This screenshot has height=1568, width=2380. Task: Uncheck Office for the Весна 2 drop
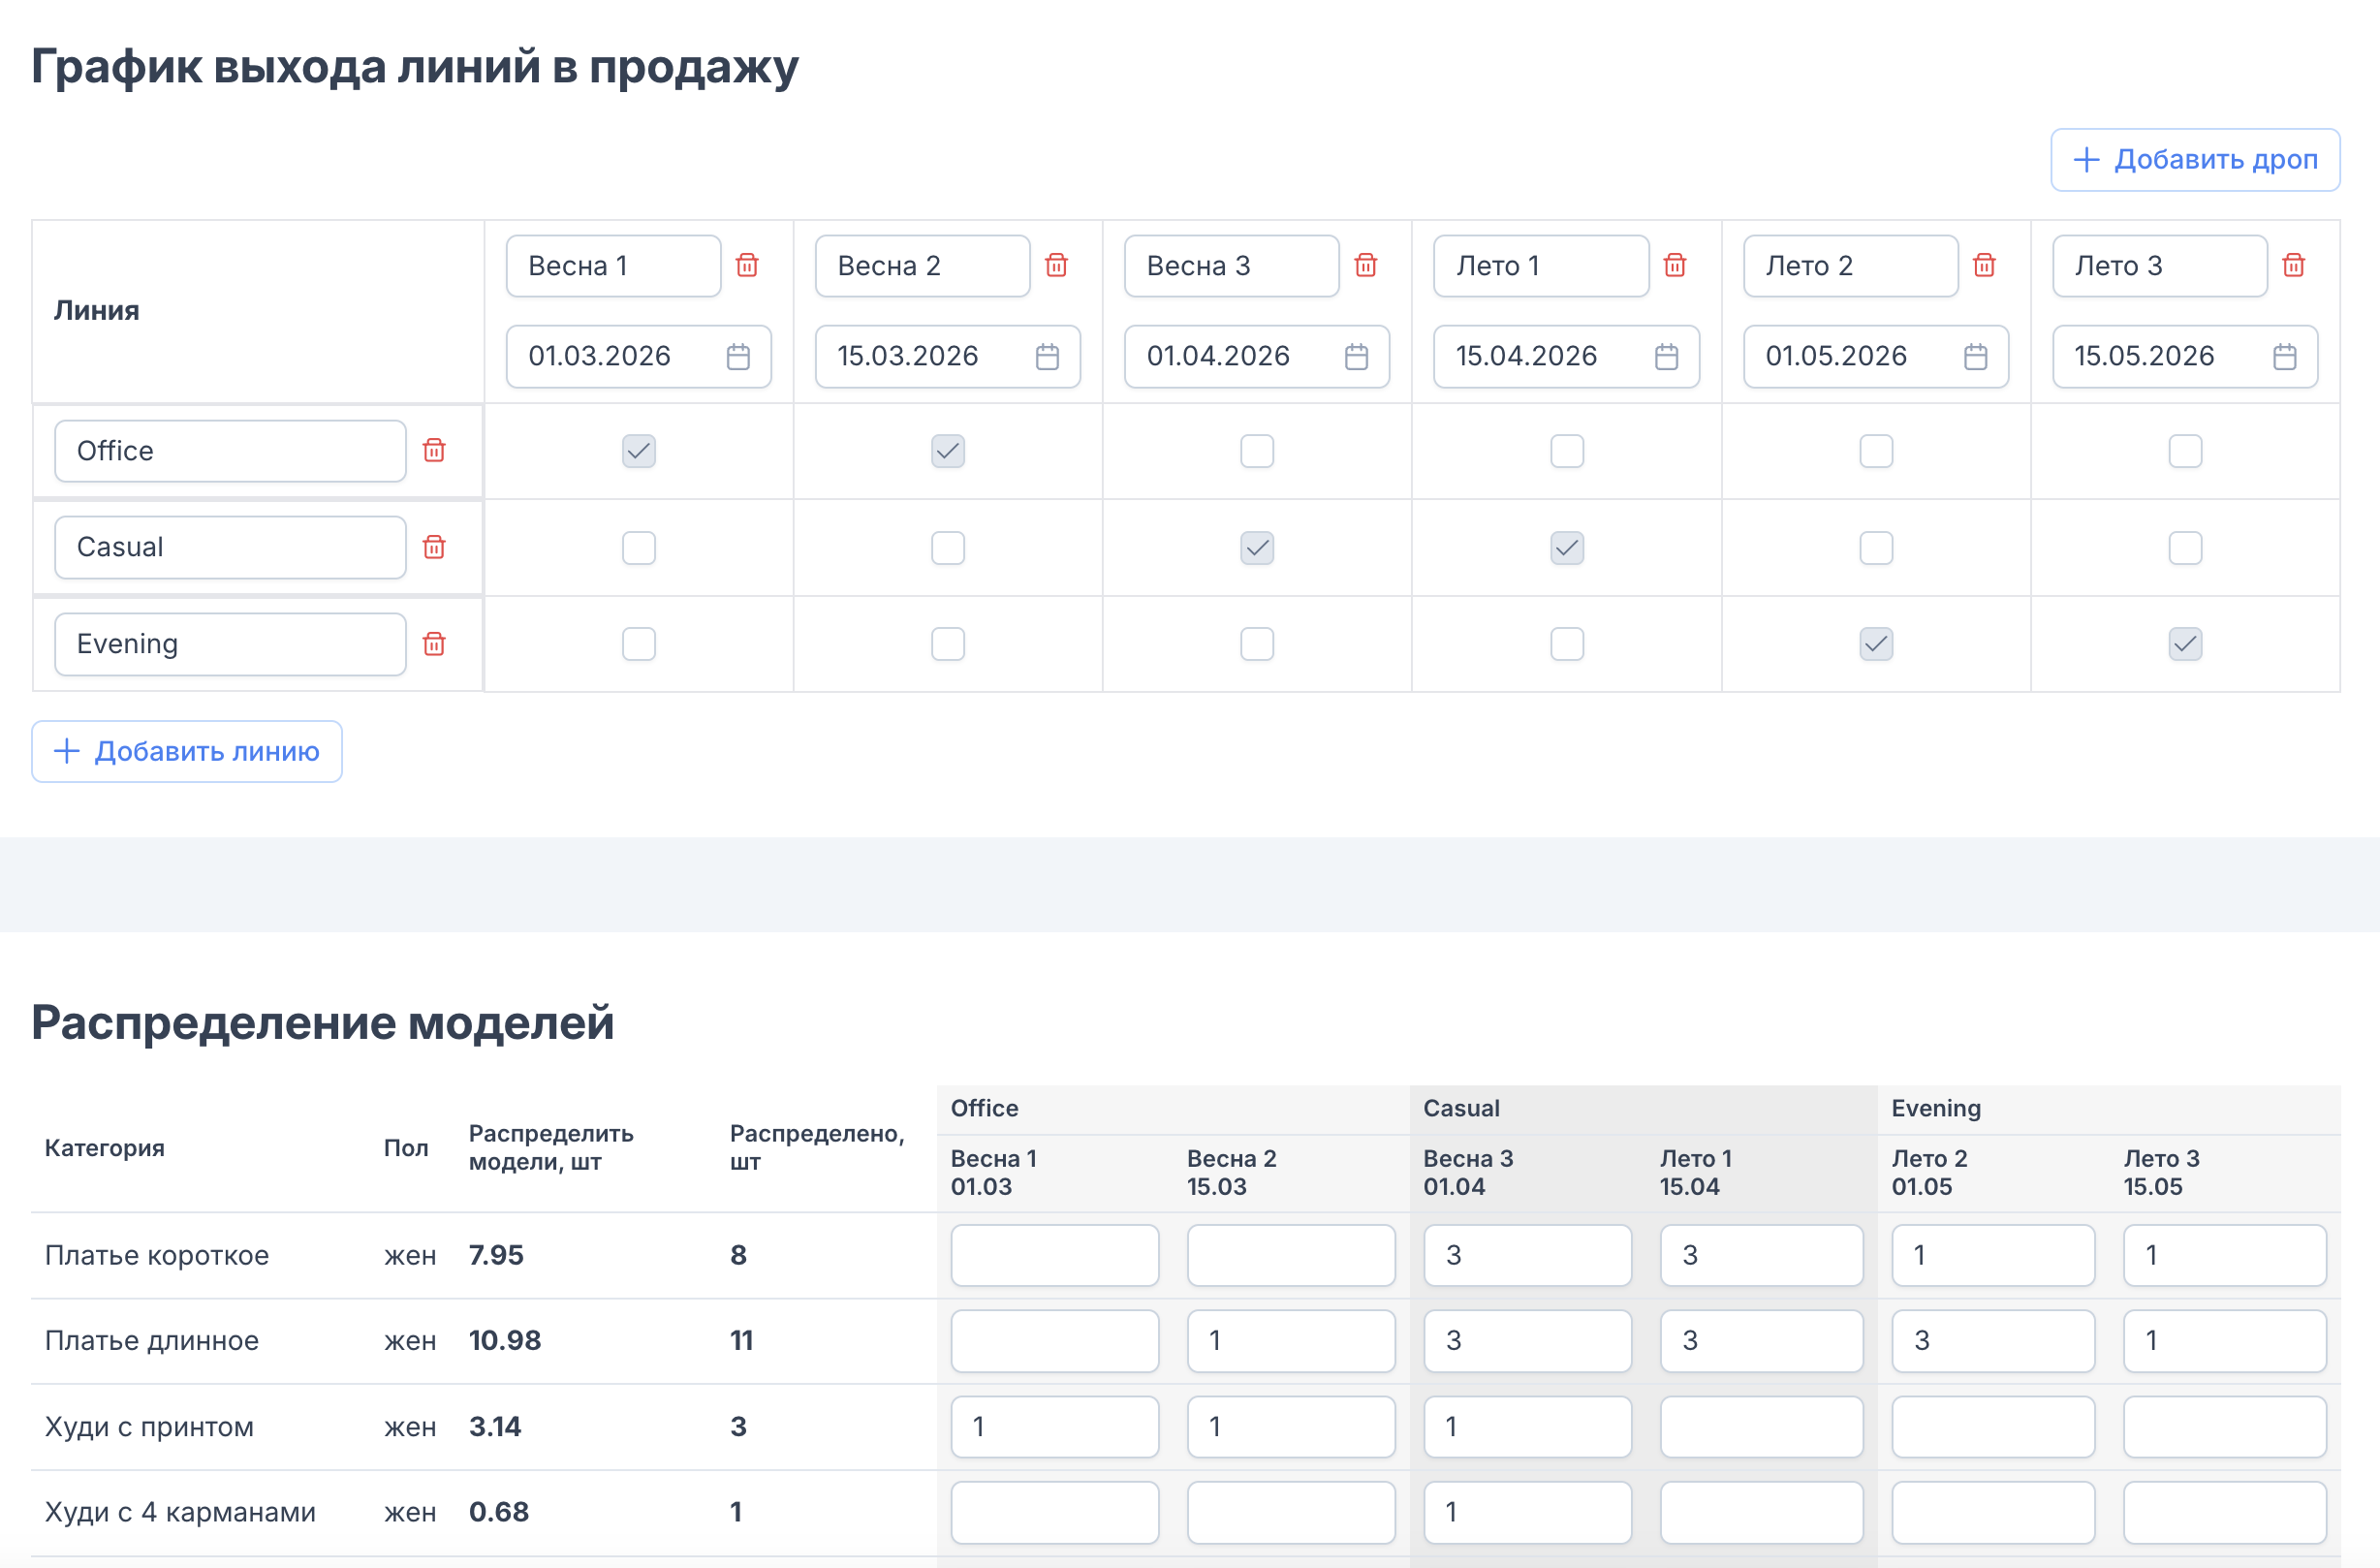948,451
